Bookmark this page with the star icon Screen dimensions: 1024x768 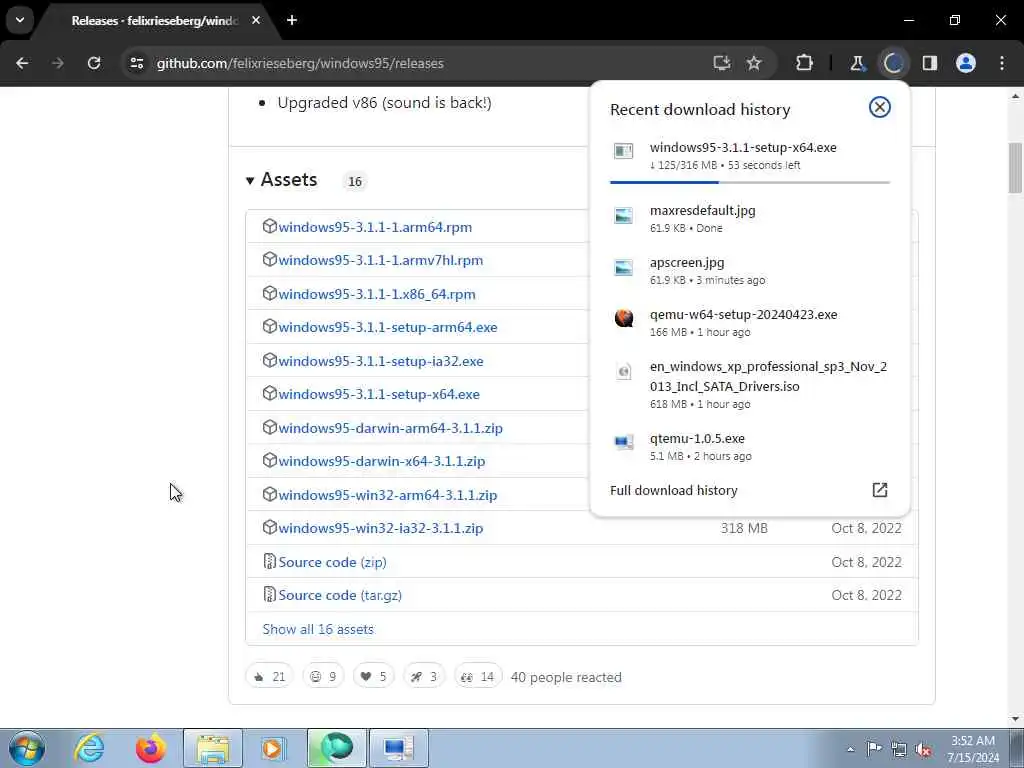pyautogui.click(x=754, y=63)
